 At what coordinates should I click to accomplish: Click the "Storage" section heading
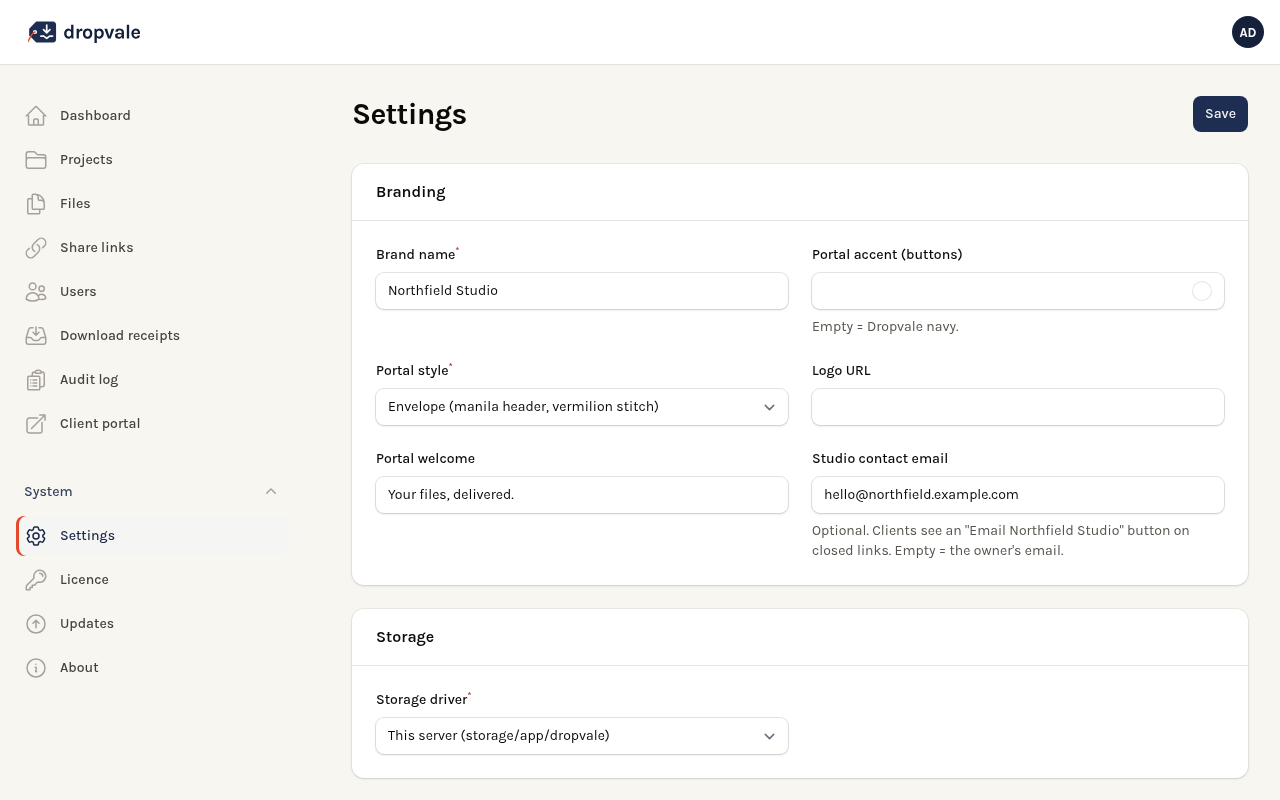[405, 637]
